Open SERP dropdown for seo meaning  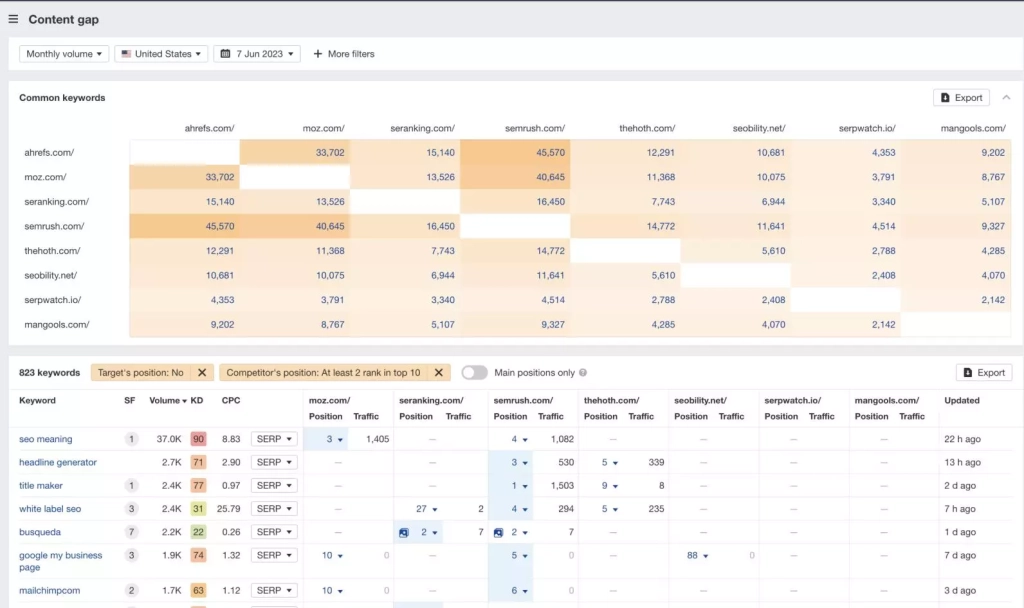pos(274,439)
